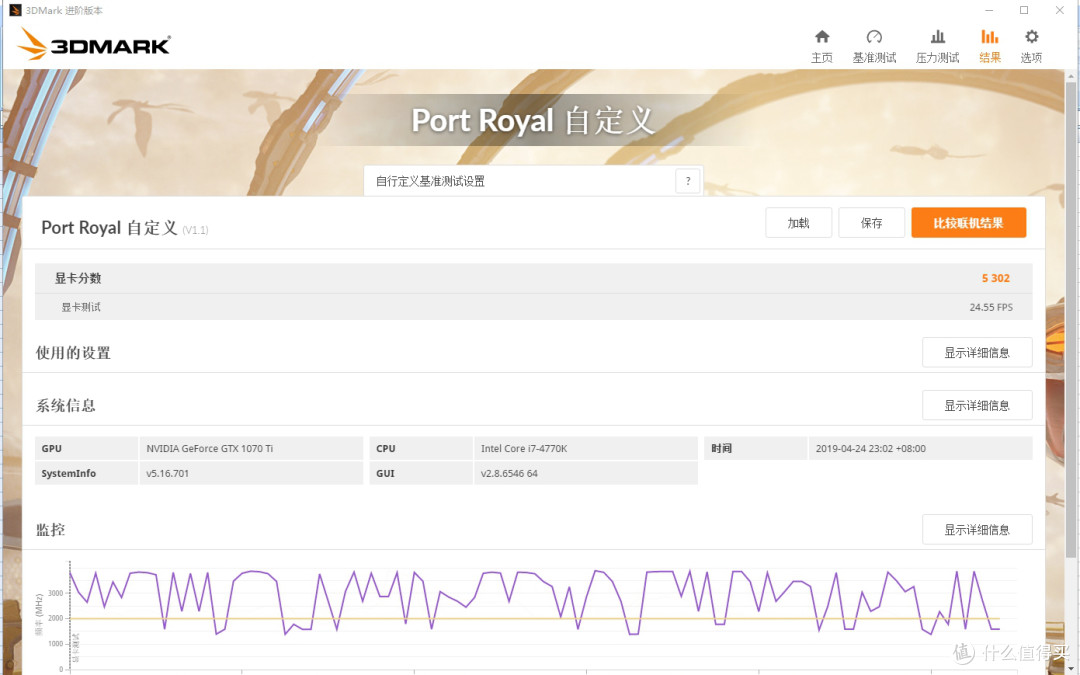Click the 3DMark logo

pos(94,44)
